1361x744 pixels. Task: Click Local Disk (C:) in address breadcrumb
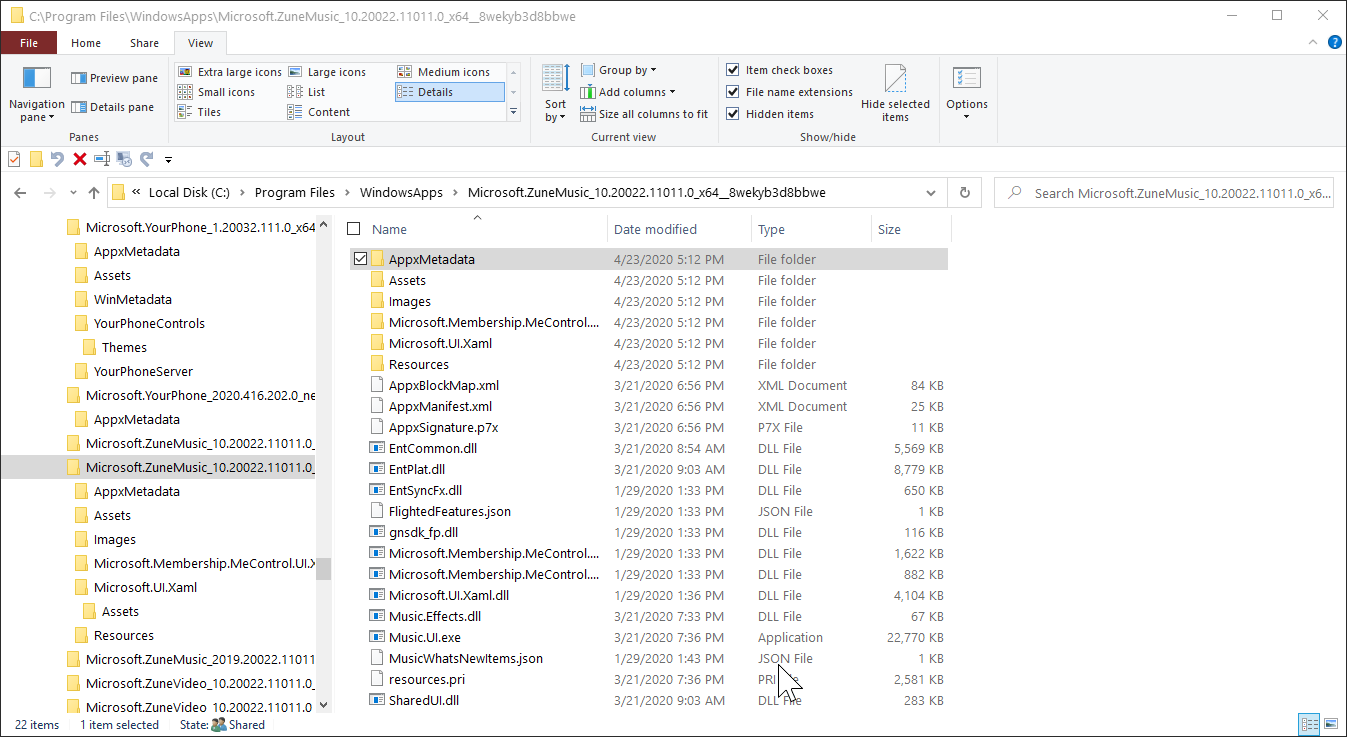tap(189, 193)
